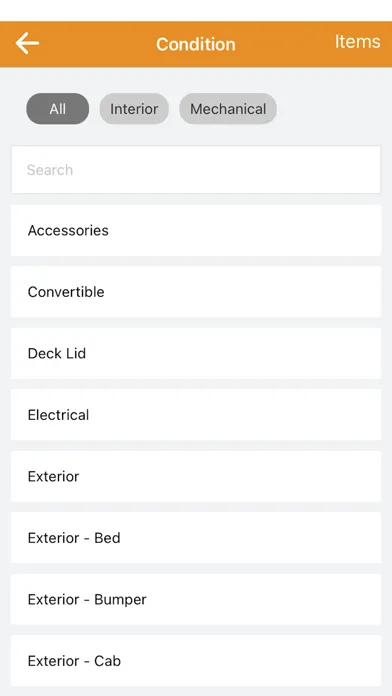Click the Search placeholder text

(x=50, y=170)
